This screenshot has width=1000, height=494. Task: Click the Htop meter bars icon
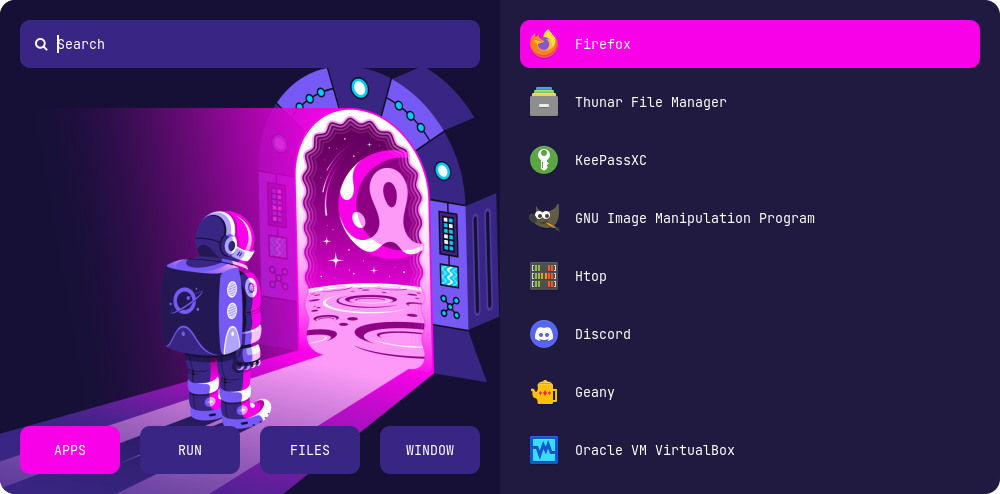click(x=544, y=276)
